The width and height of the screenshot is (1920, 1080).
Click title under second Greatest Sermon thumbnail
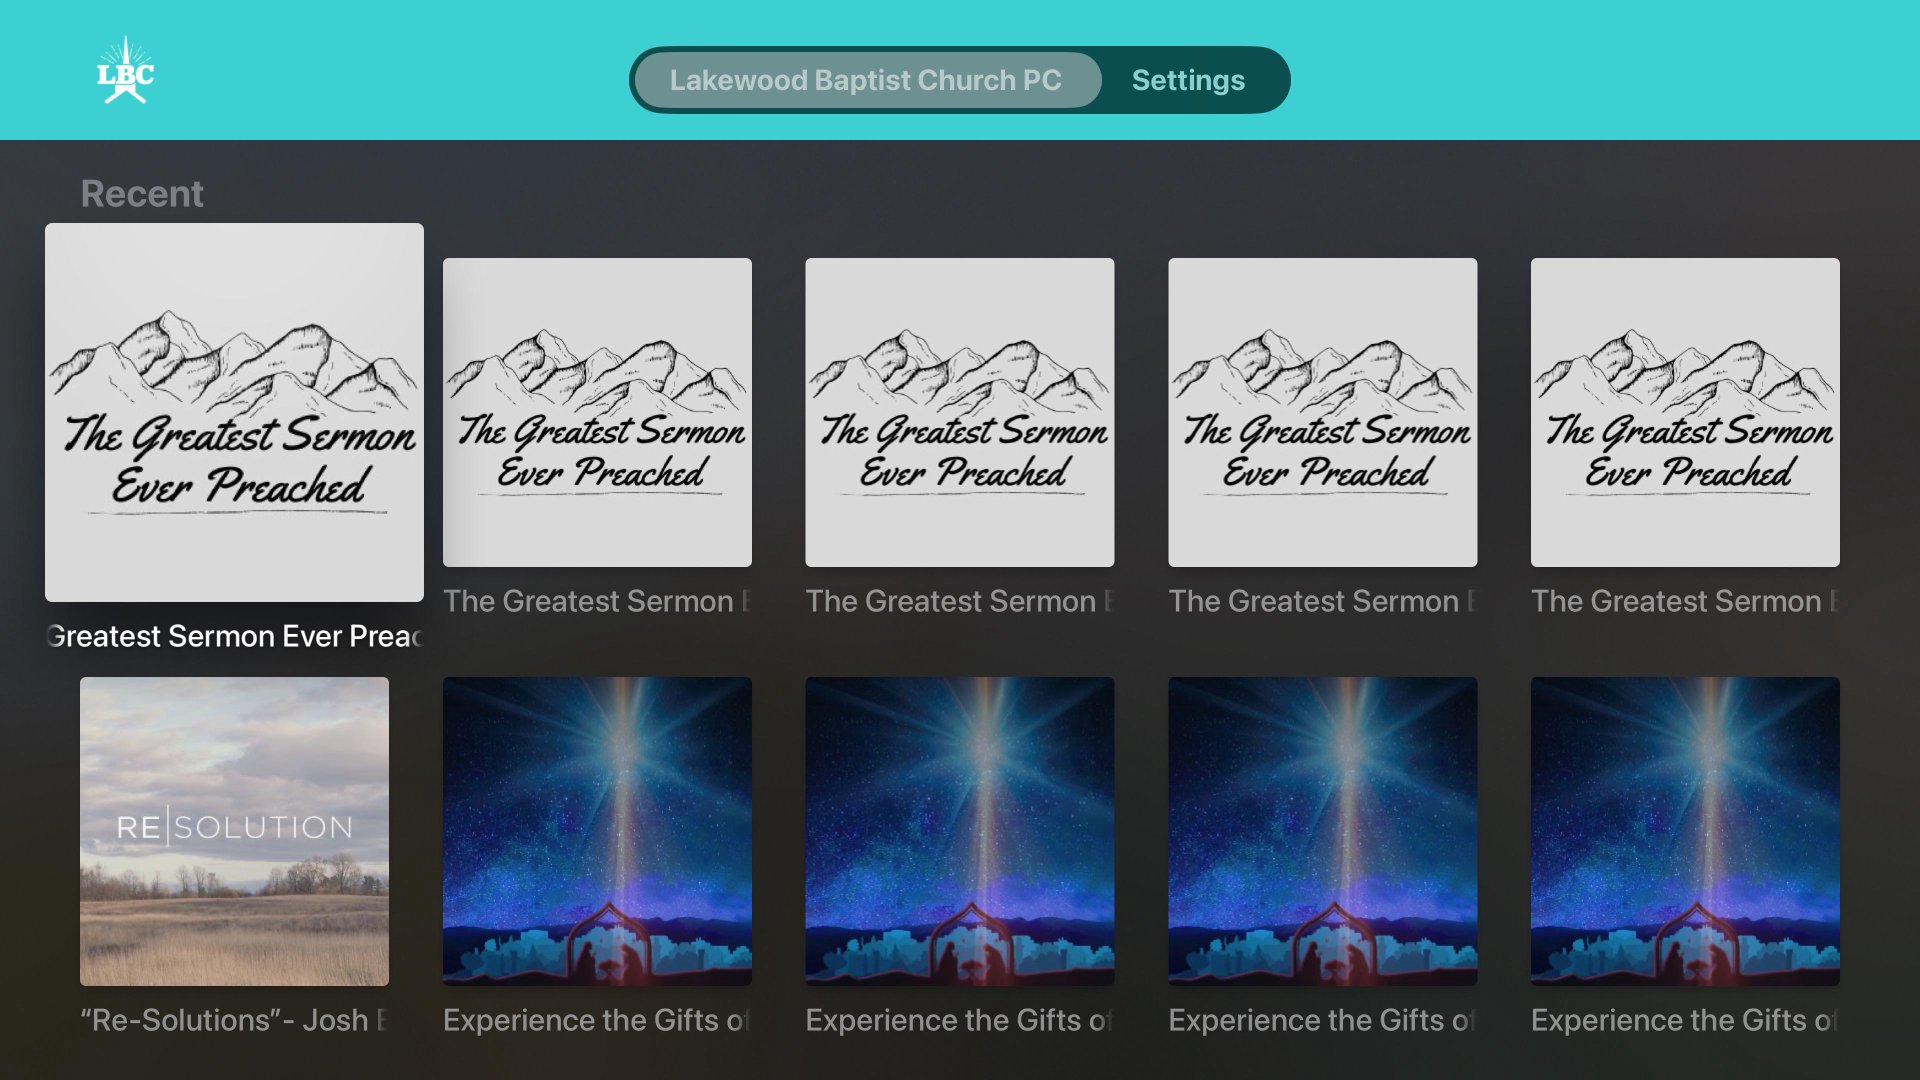click(597, 601)
